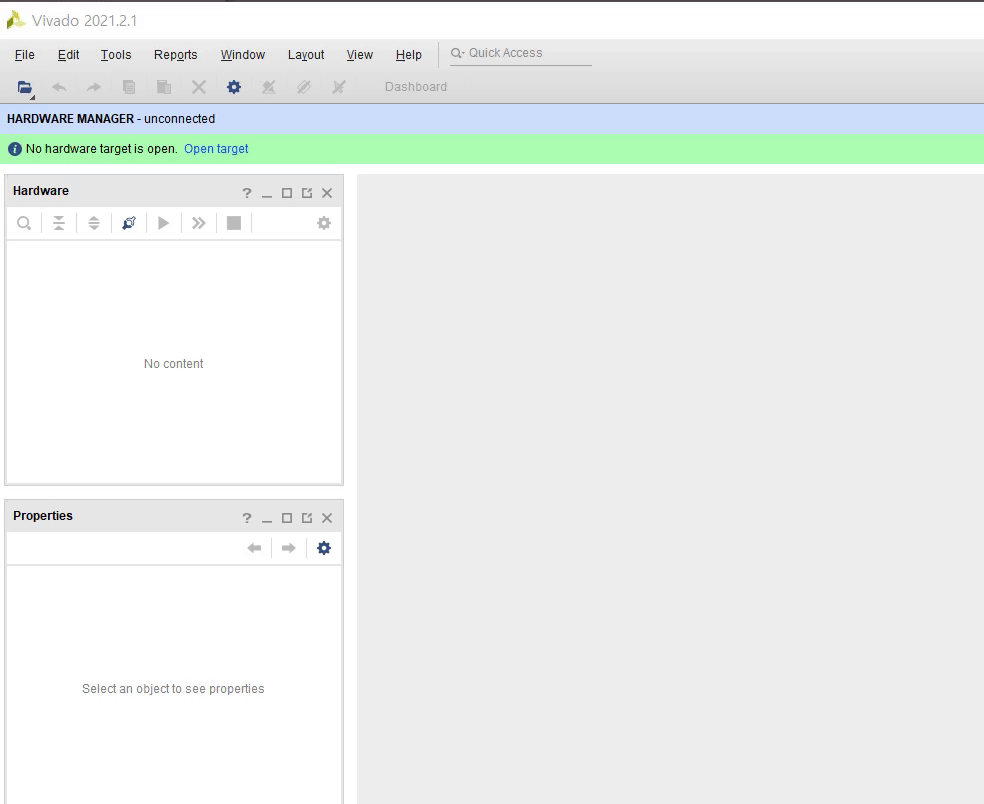The image size is (984, 804).
Task: Click Hardware panel help question mark
Action: tap(247, 193)
